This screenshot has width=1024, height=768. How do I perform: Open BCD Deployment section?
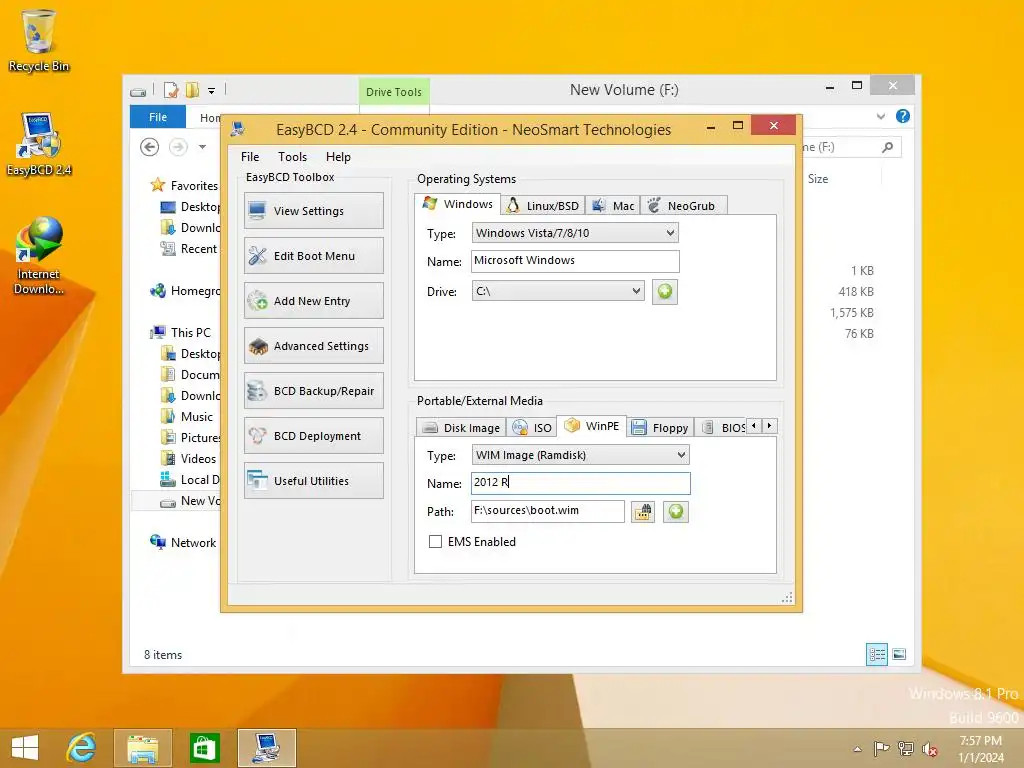[x=313, y=436]
